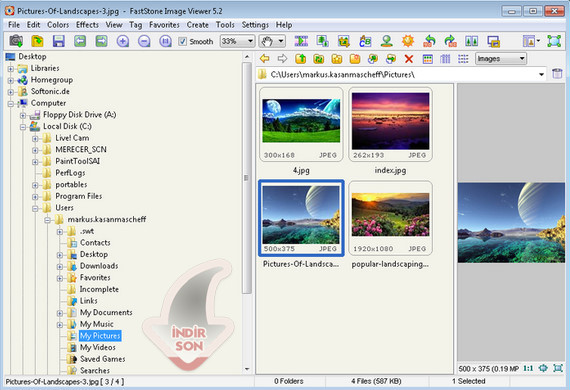Start the slideshow from the toolbar
This screenshot has height=390, width=570.
[301, 41]
